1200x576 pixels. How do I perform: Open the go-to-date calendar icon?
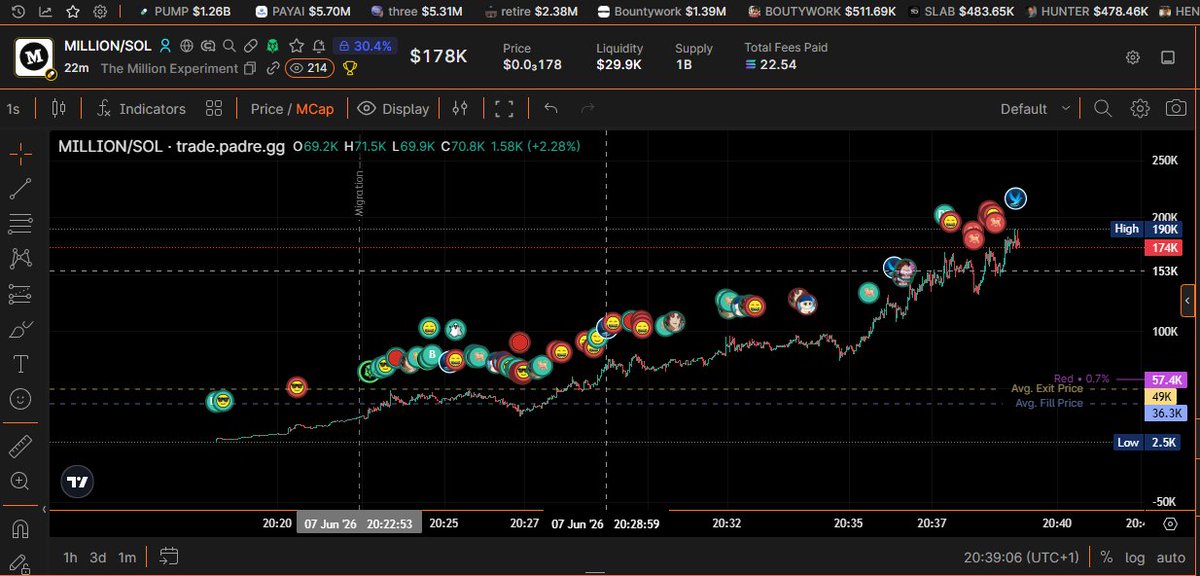(x=168, y=556)
